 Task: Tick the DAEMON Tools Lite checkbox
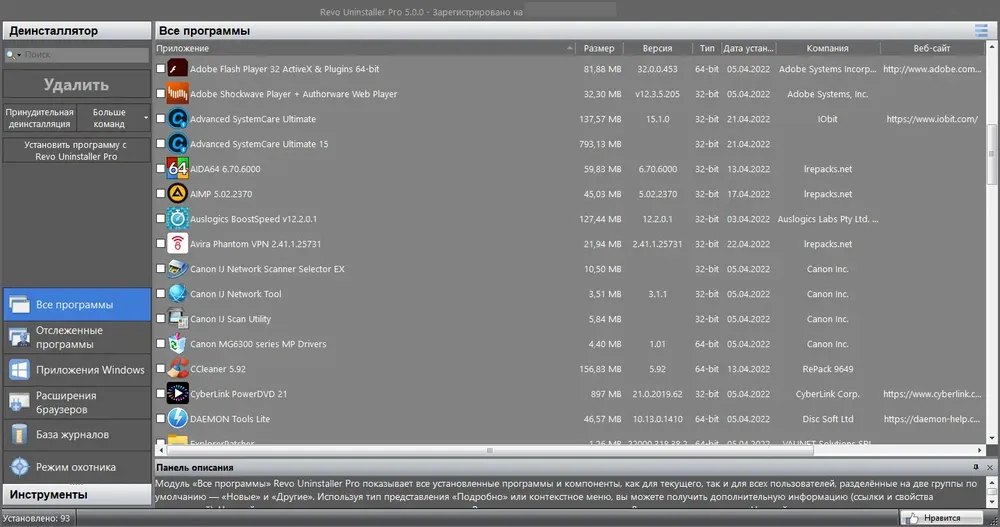(x=161, y=419)
